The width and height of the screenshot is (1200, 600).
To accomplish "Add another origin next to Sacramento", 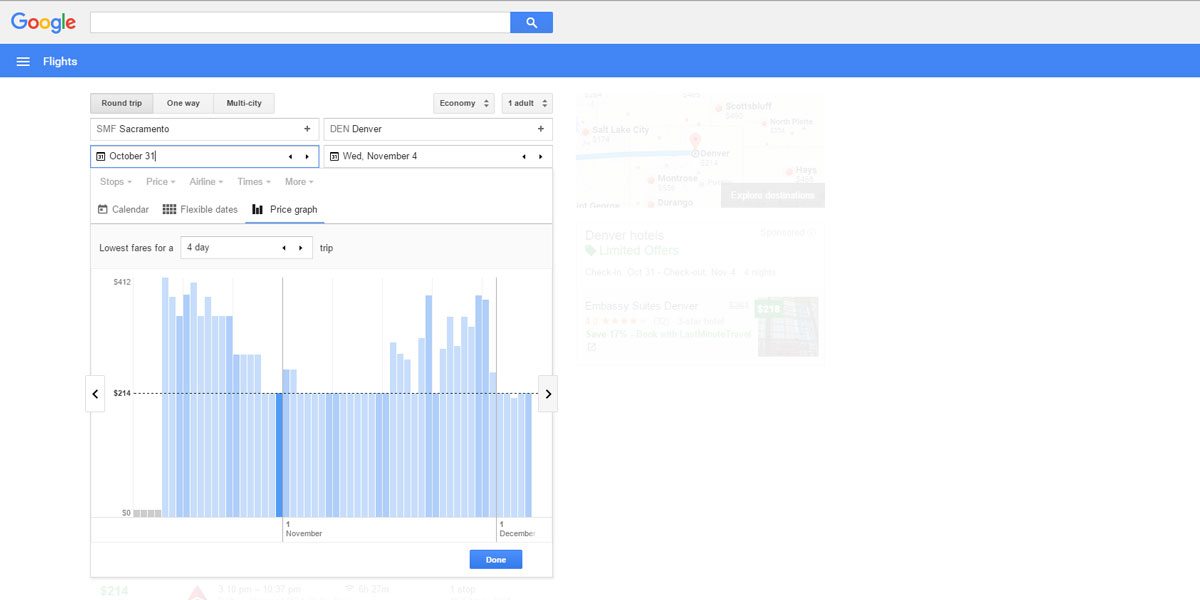I will point(307,129).
